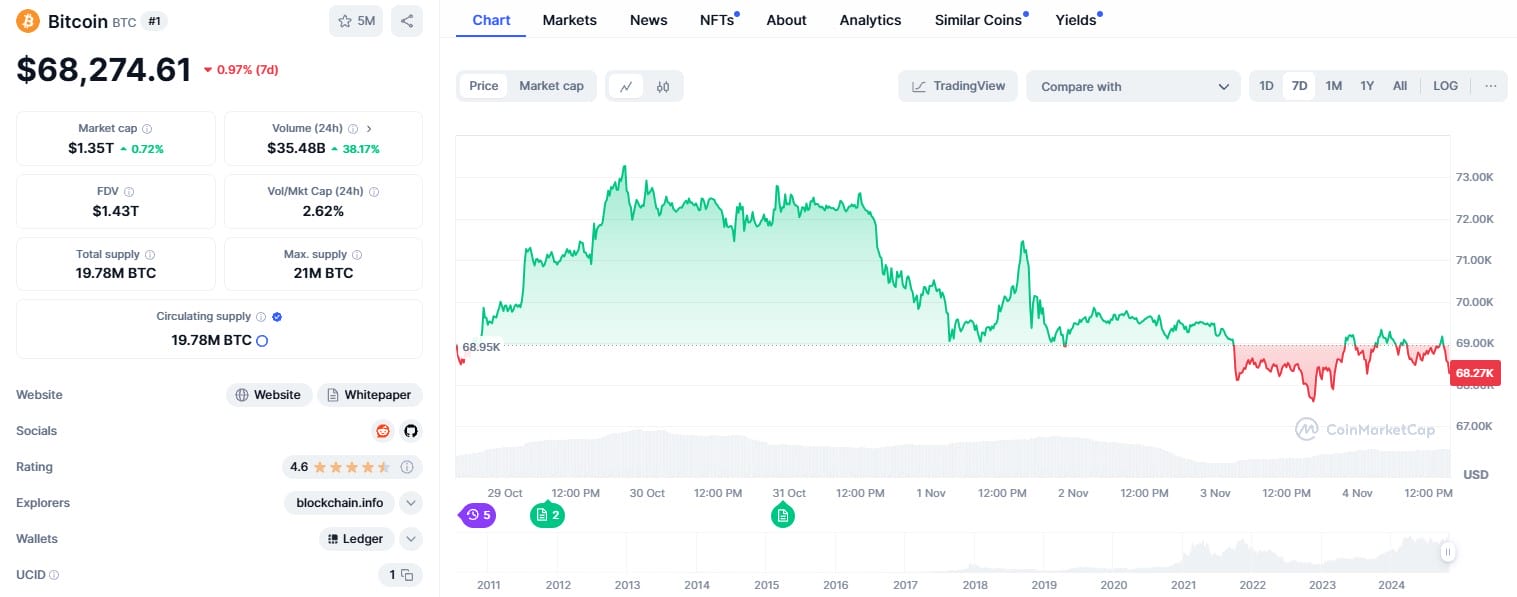This screenshot has width=1517, height=597.
Task: Click the Total supply info icon
Action: [150, 255]
